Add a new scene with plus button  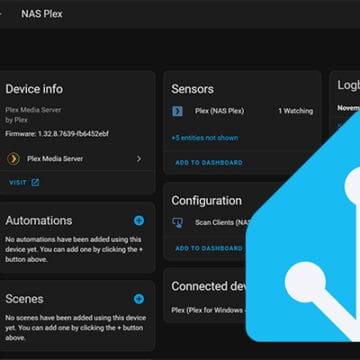(x=139, y=299)
